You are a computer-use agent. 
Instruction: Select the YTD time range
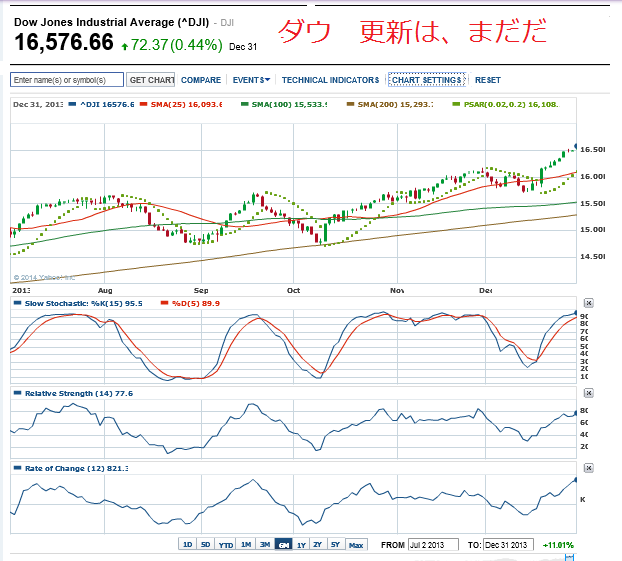pos(226,545)
